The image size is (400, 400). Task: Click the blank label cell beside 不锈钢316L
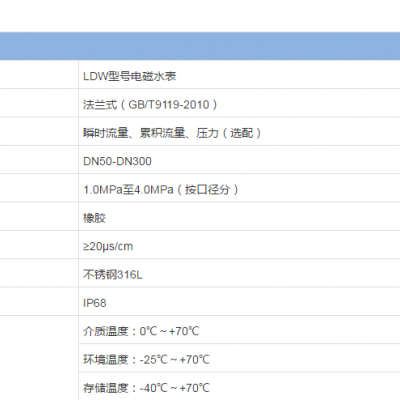(39, 273)
